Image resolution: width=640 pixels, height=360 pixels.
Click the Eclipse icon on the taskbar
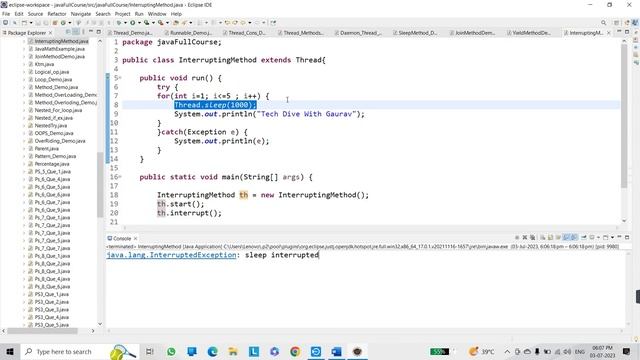click(x=357, y=351)
